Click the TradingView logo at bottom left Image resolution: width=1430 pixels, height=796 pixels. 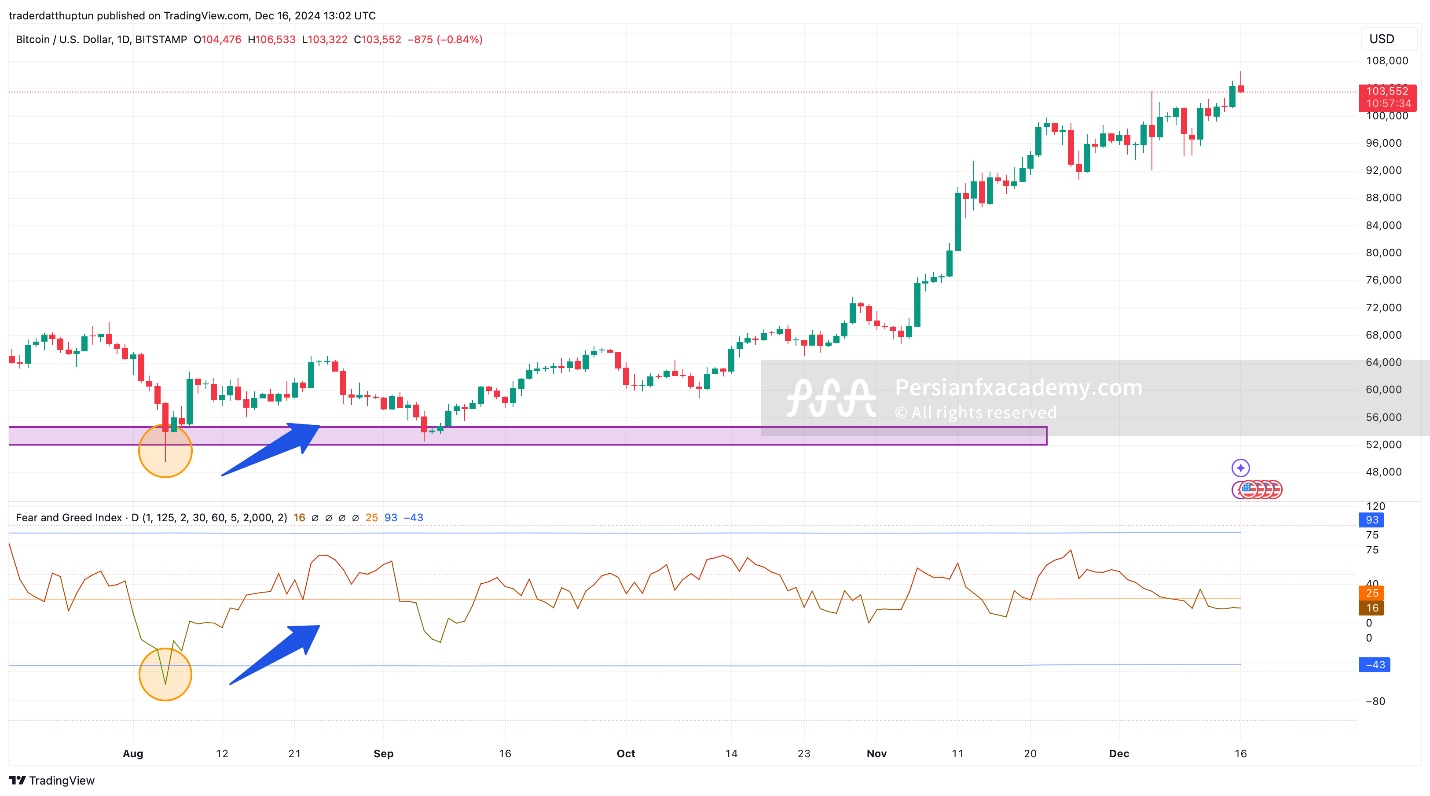(x=52, y=780)
